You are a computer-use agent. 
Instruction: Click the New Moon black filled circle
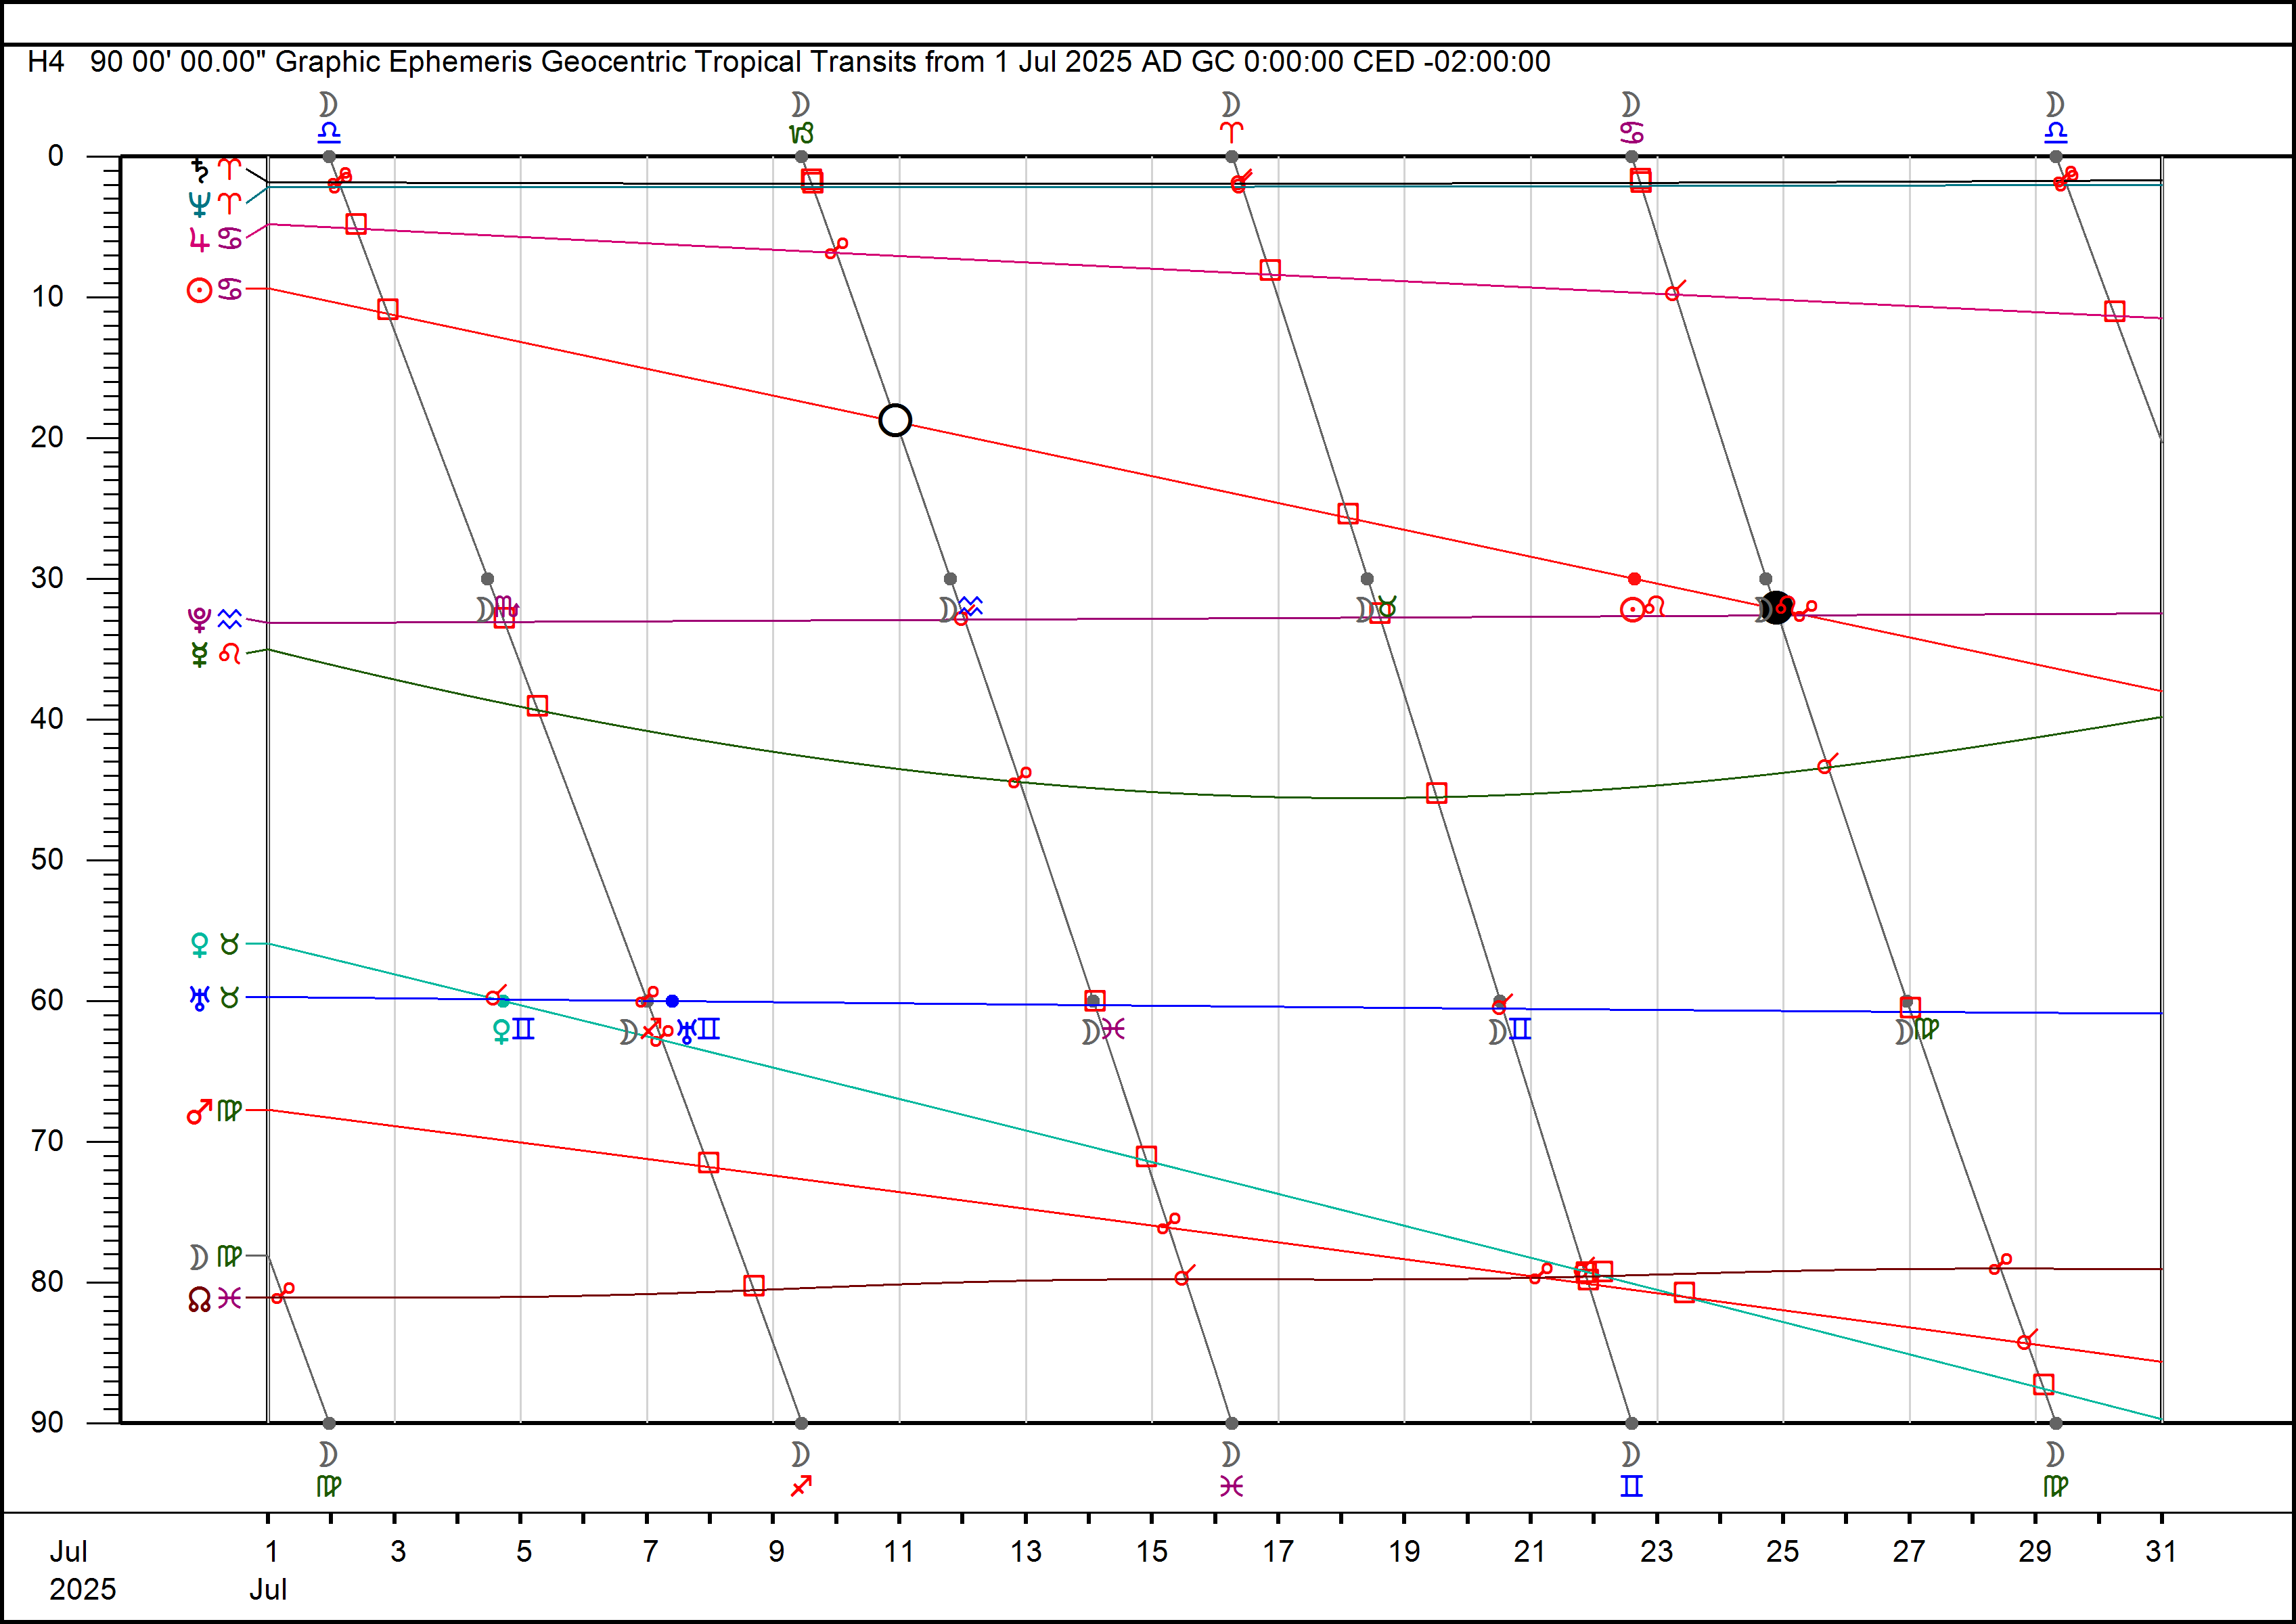[1776, 607]
